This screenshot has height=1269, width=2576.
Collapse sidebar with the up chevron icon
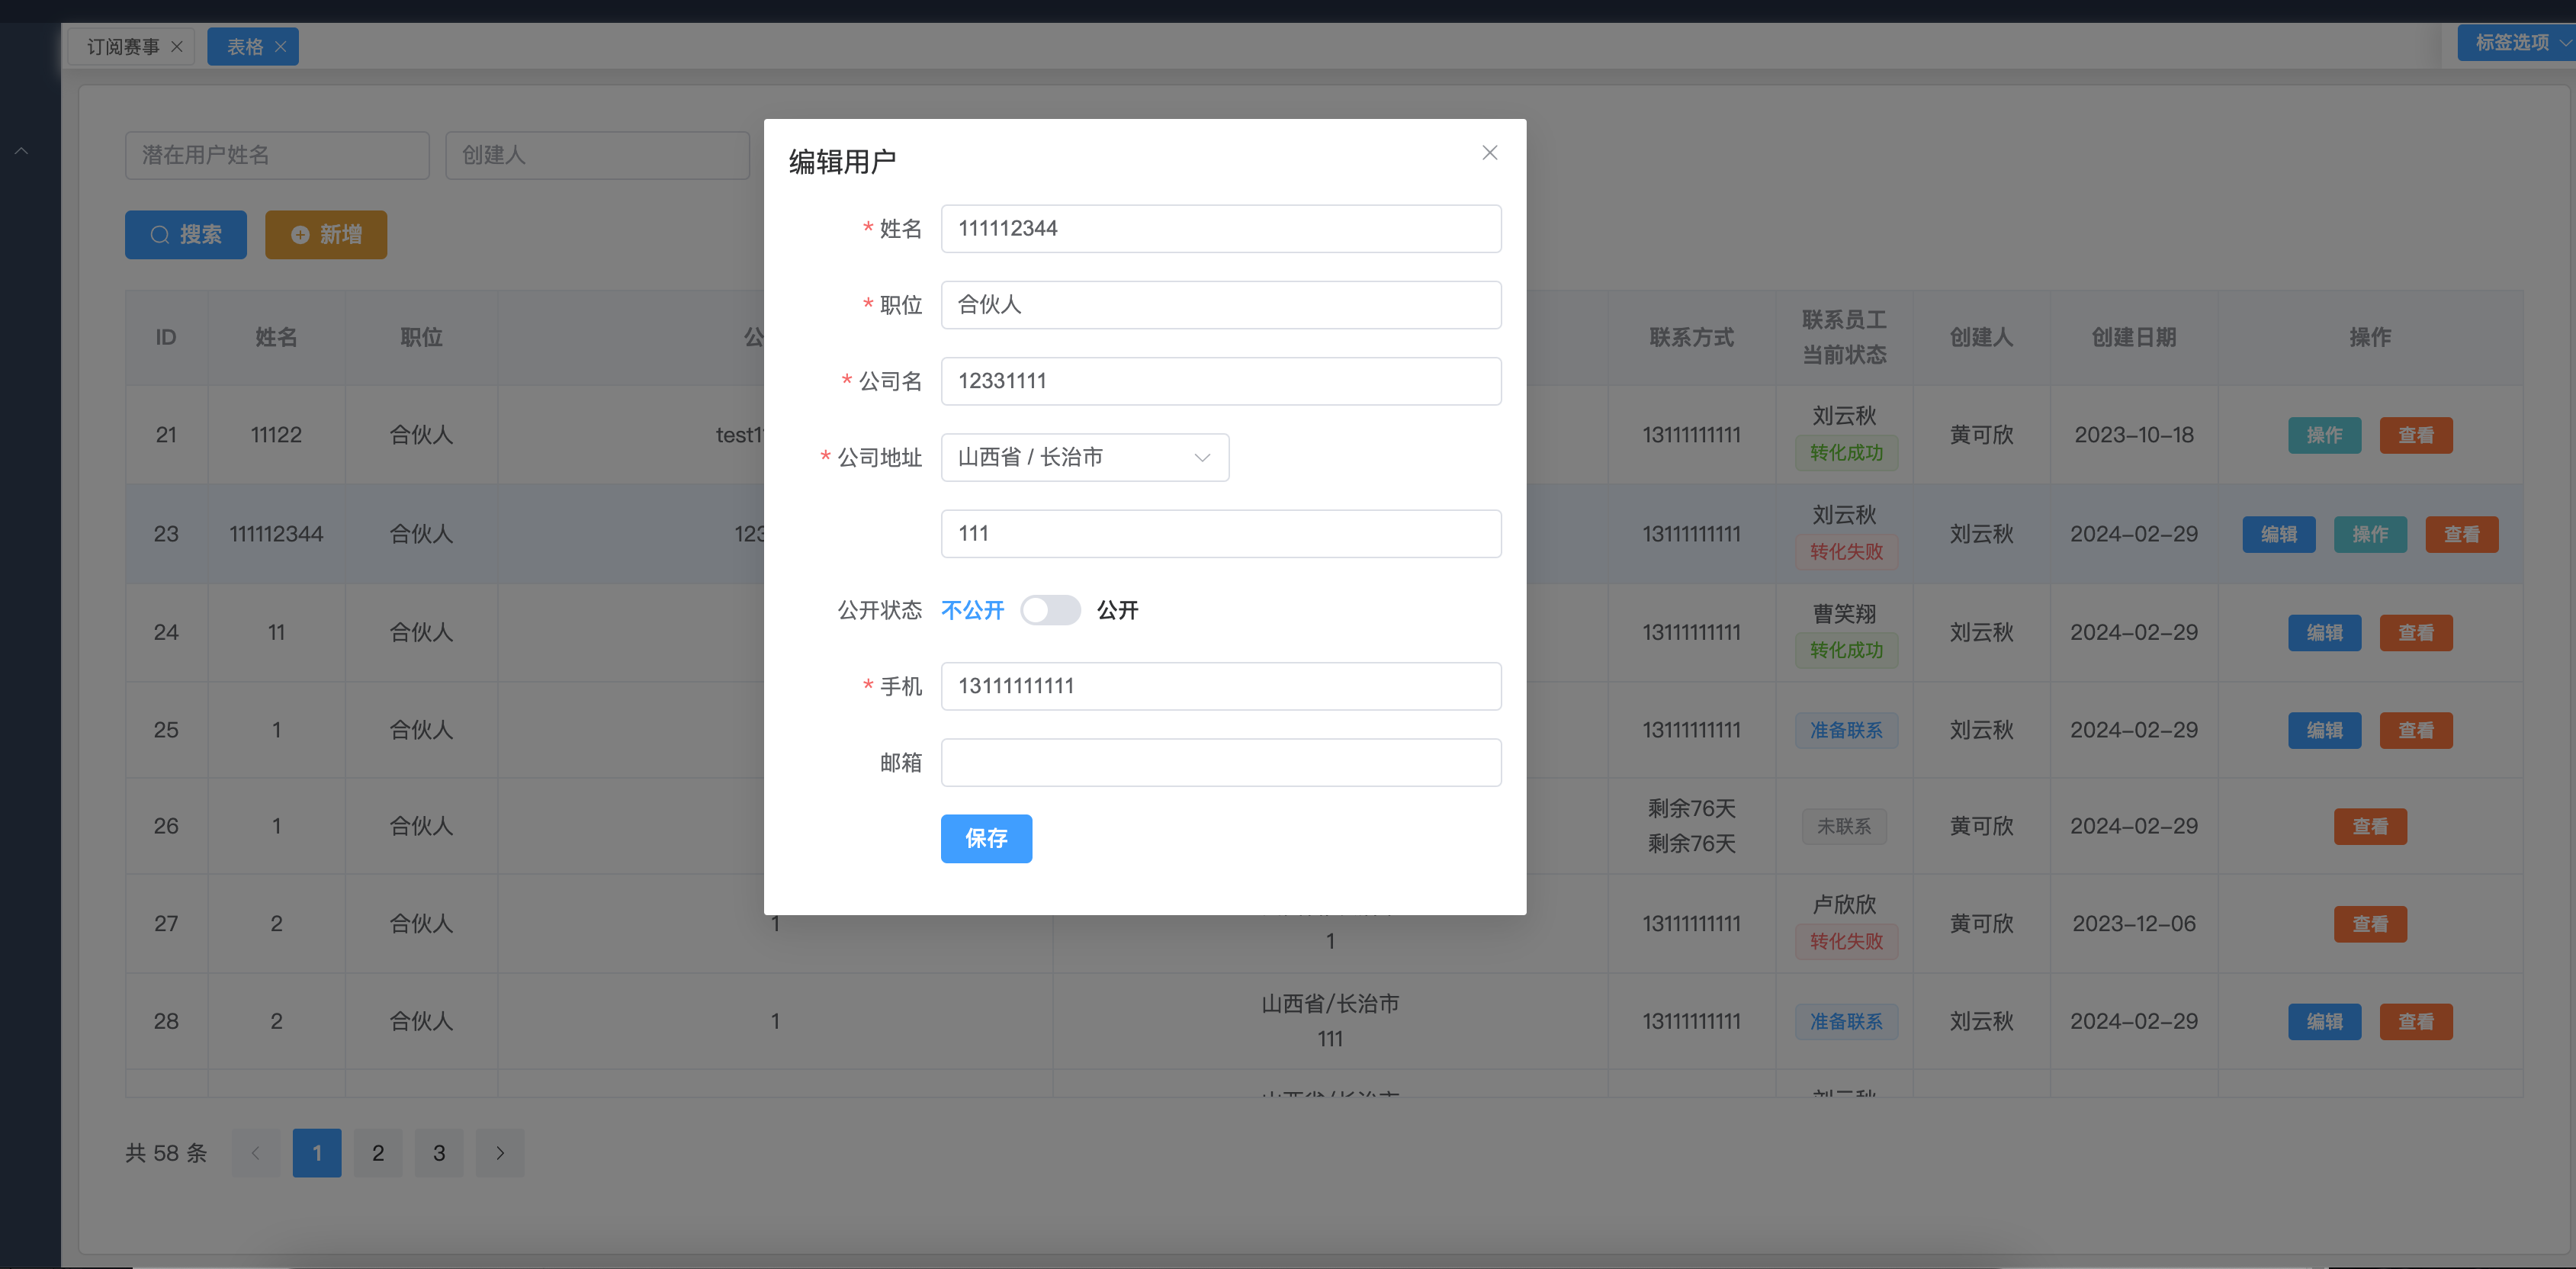point(21,151)
